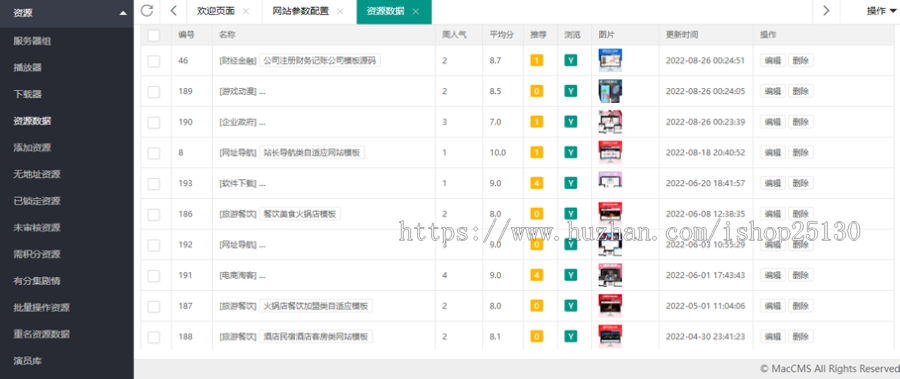Click 删除 for row 193

point(801,183)
